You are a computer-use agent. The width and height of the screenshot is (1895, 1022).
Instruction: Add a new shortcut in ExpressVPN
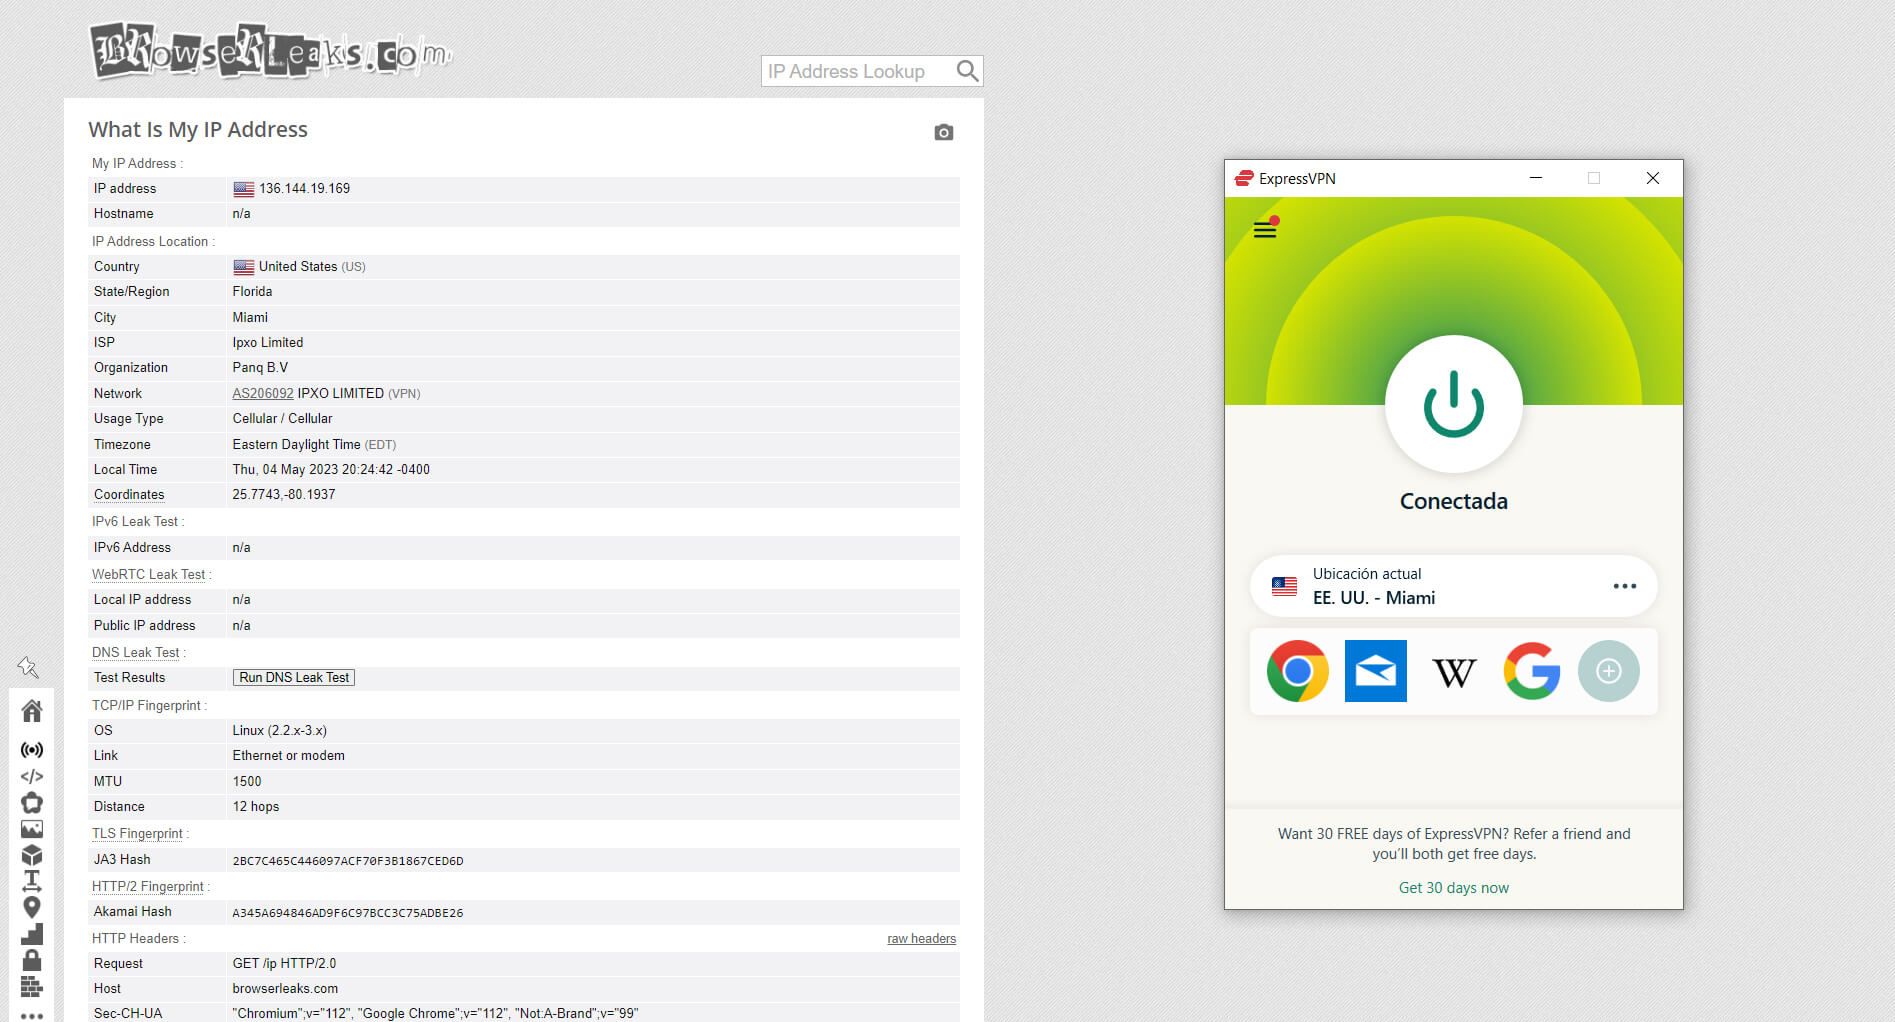pos(1608,671)
